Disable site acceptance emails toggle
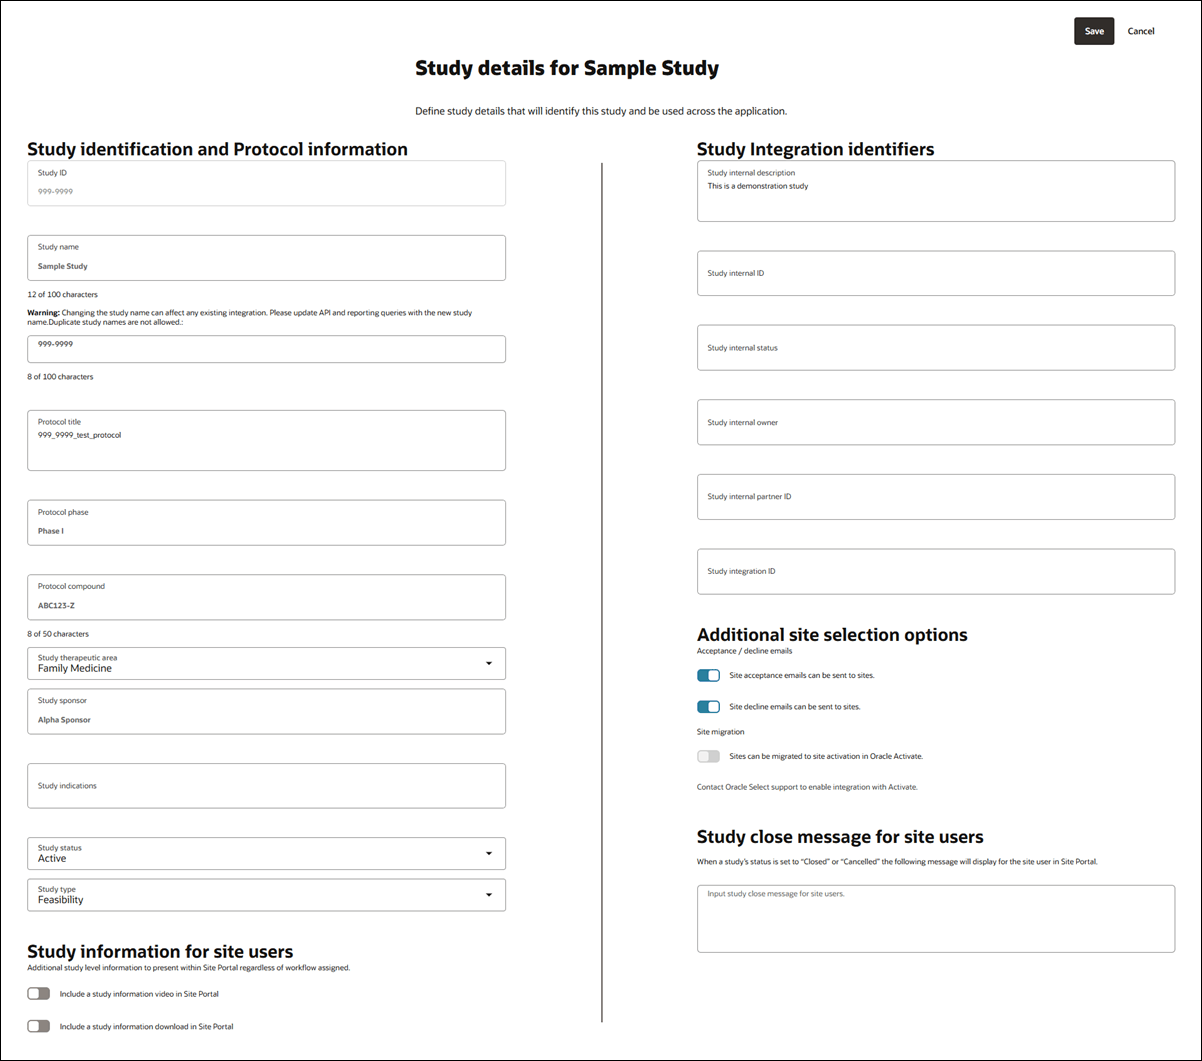 click(708, 675)
